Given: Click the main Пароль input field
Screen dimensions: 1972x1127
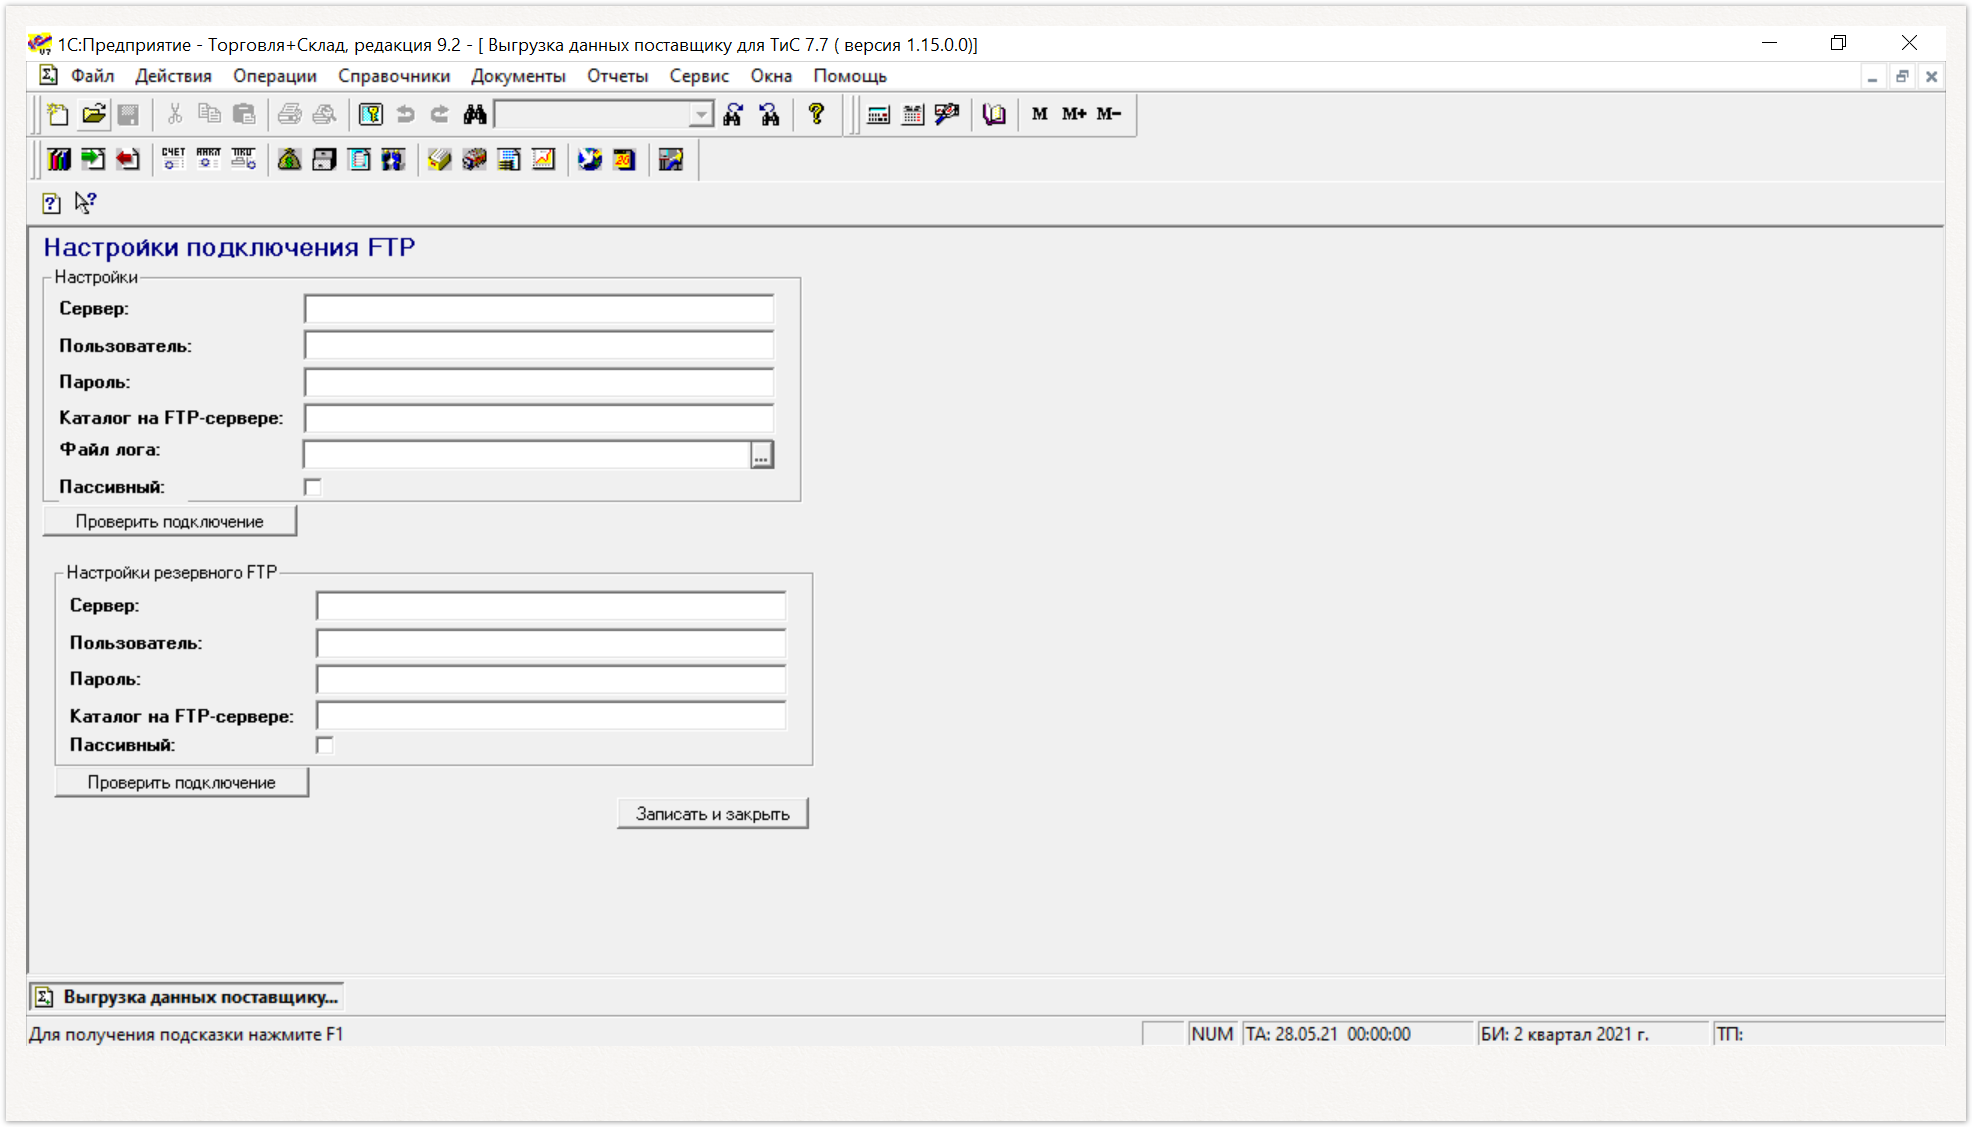Looking at the screenshot, I should (x=539, y=382).
